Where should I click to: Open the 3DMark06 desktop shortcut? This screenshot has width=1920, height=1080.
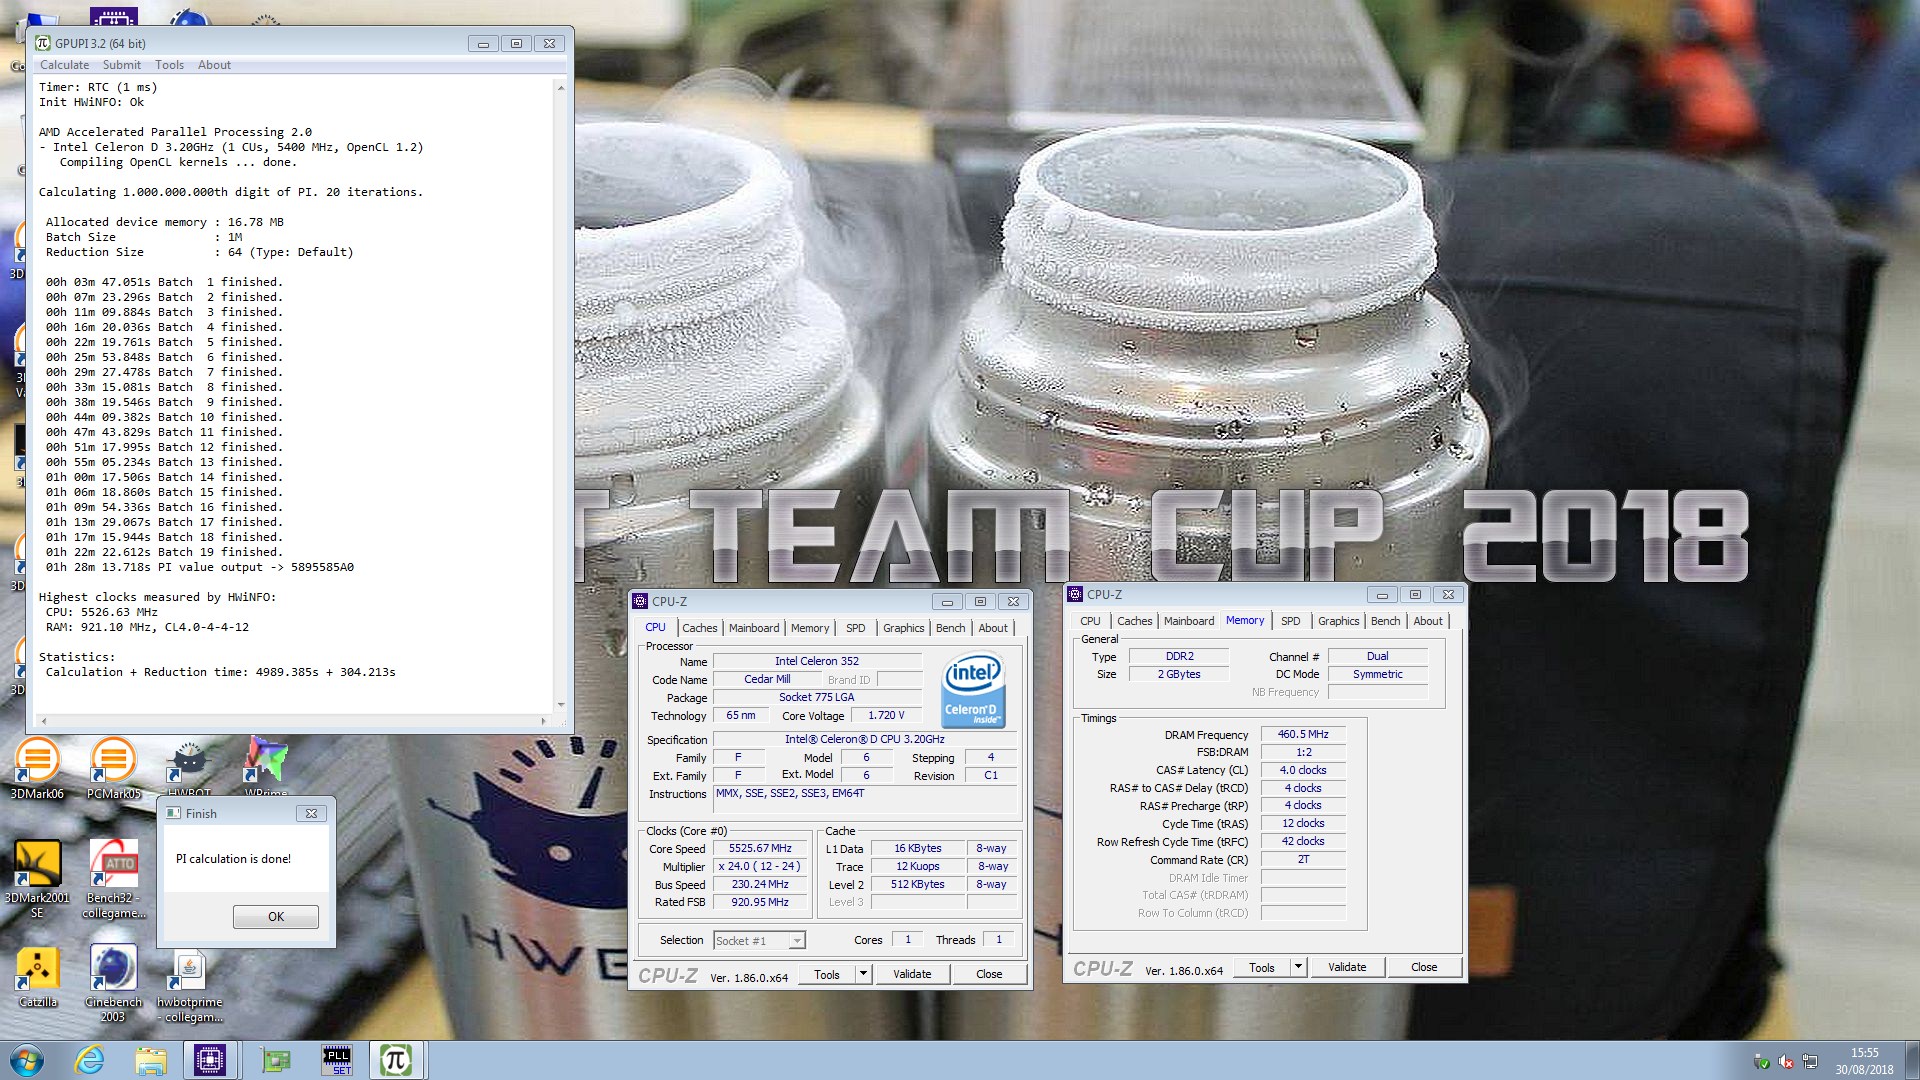(x=37, y=768)
